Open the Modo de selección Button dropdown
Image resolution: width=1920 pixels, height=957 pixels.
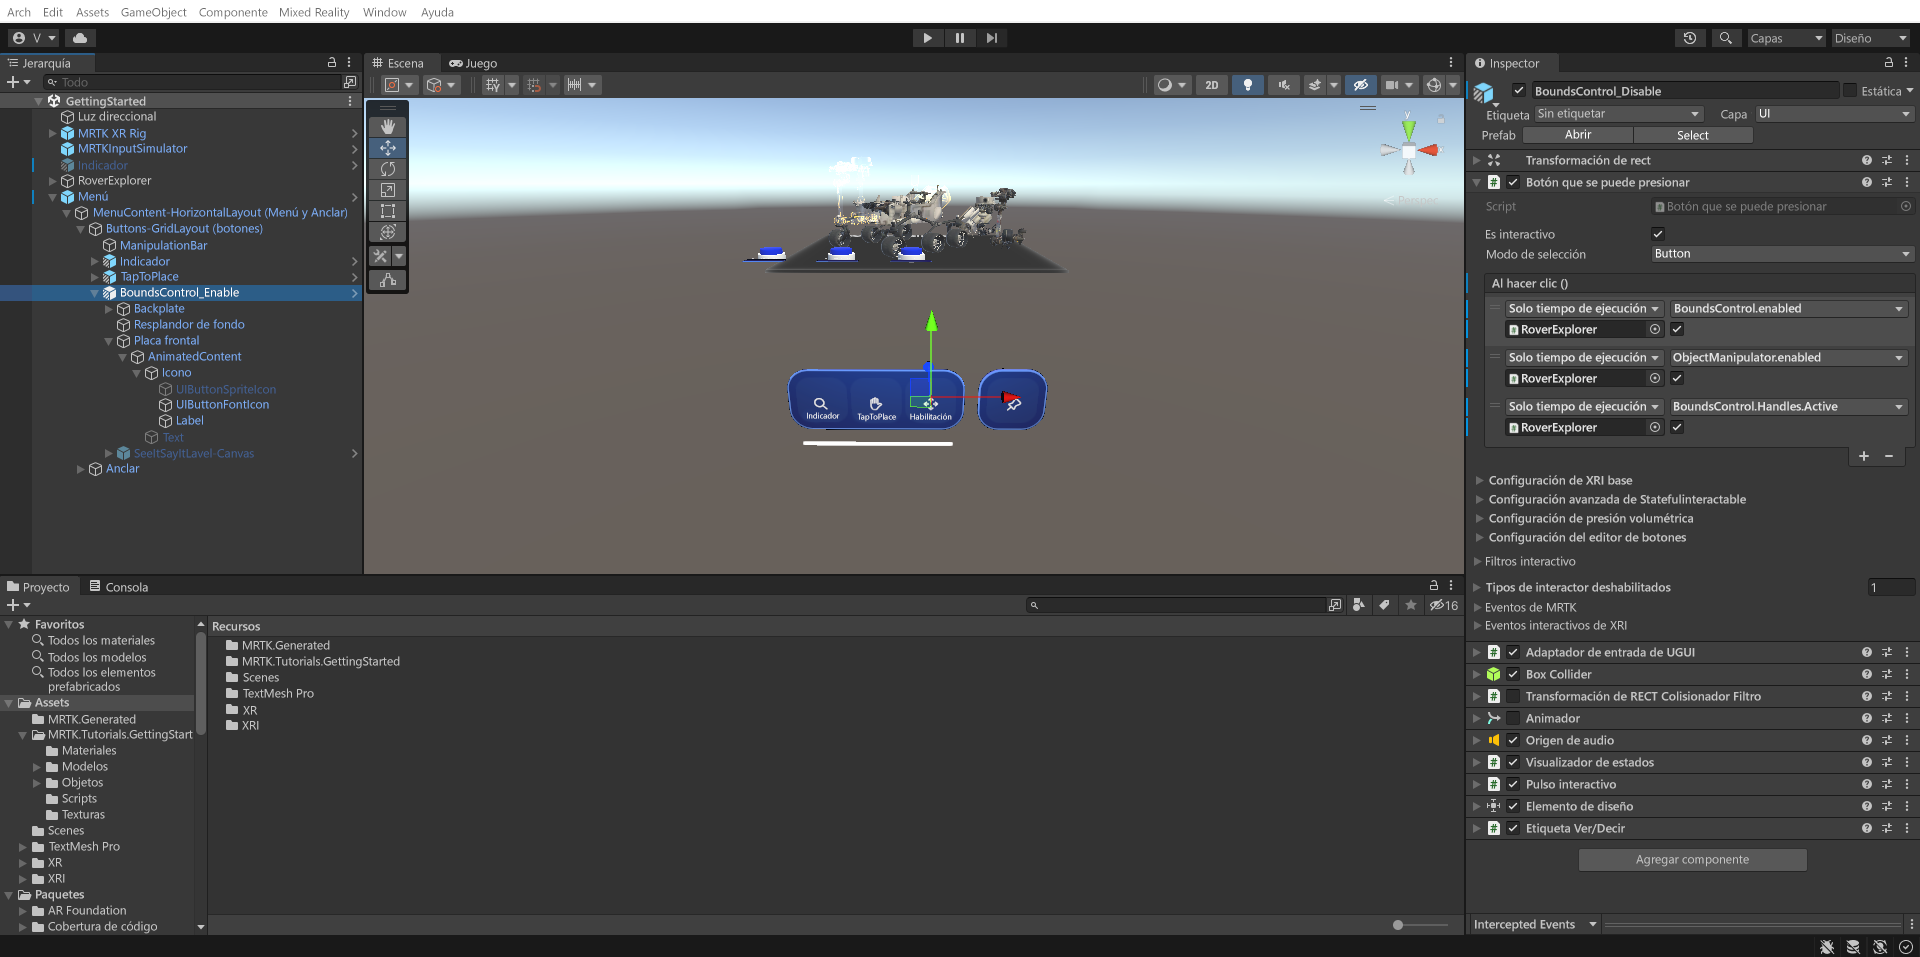(x=1780, y=254)
